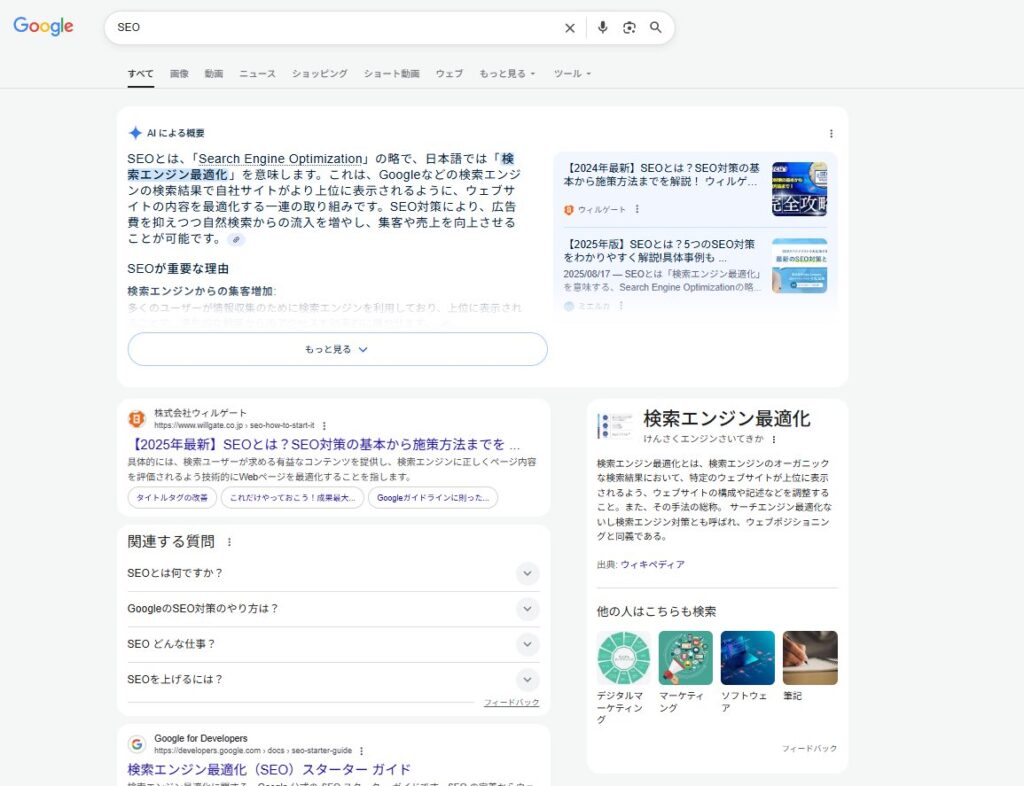Select the デジタルマーケティング thumbnail

[623, 658]
